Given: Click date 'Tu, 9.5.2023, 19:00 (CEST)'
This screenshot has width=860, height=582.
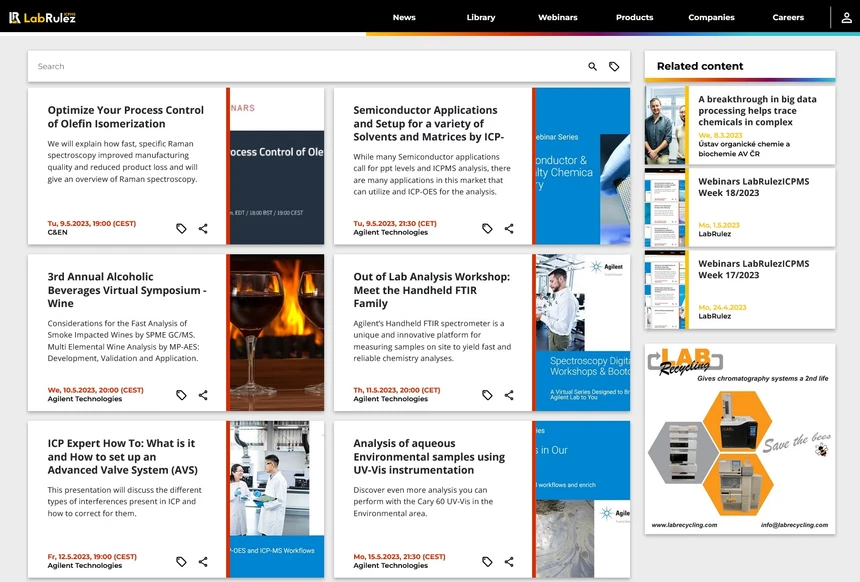Looking at the screenshot, I should 92,223.
